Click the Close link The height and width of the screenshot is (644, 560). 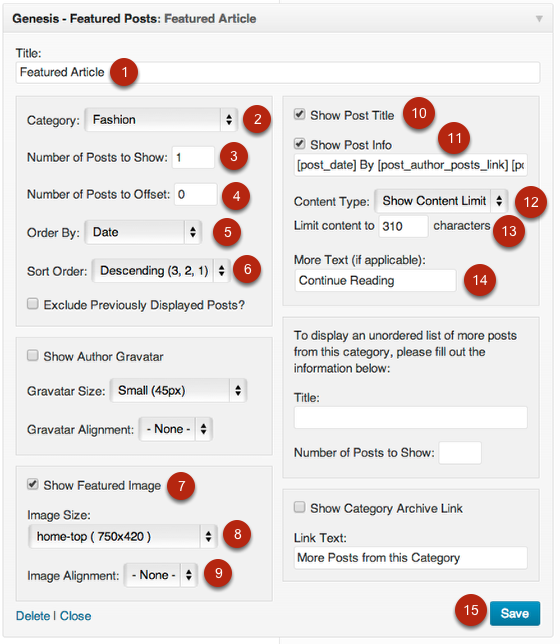pos(76,616)
